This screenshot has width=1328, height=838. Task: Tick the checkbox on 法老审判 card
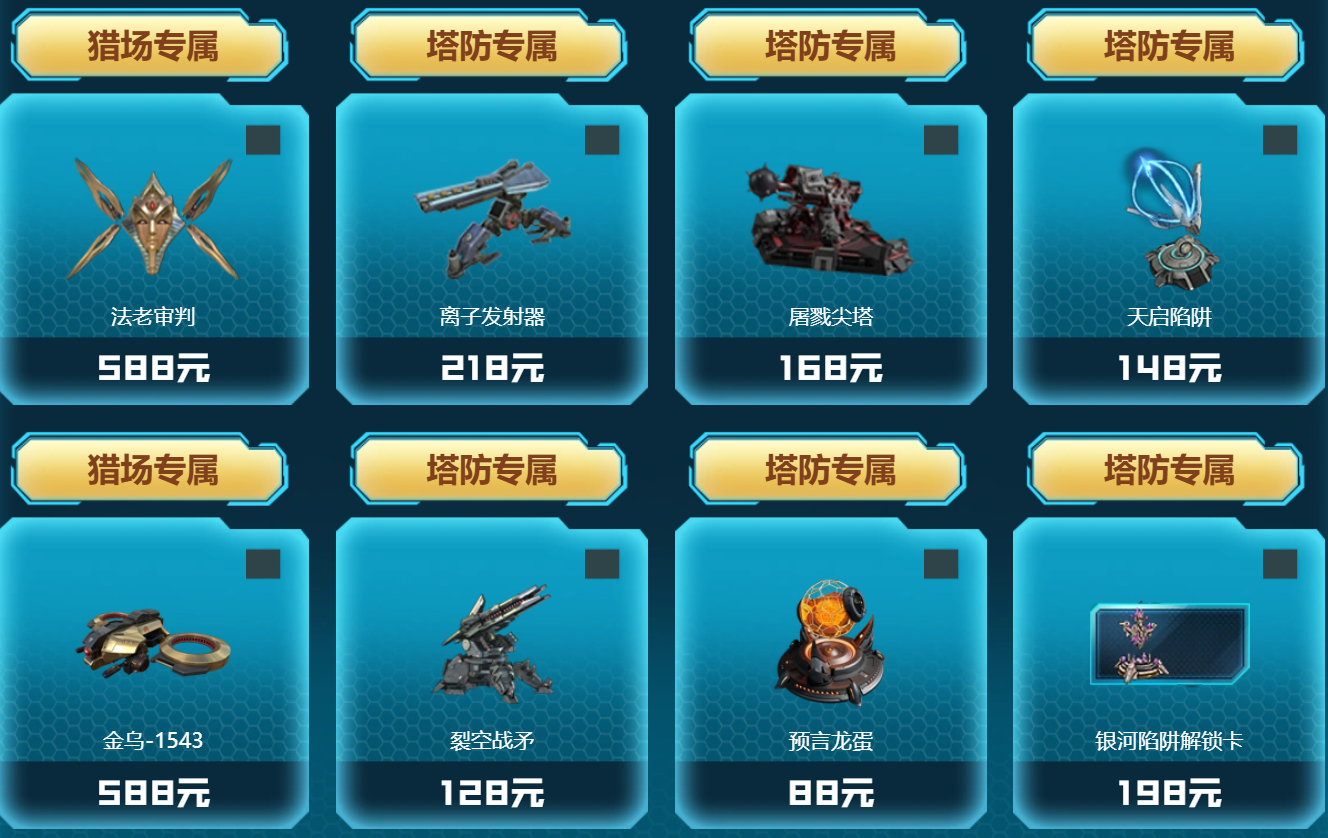pos(263,140)
